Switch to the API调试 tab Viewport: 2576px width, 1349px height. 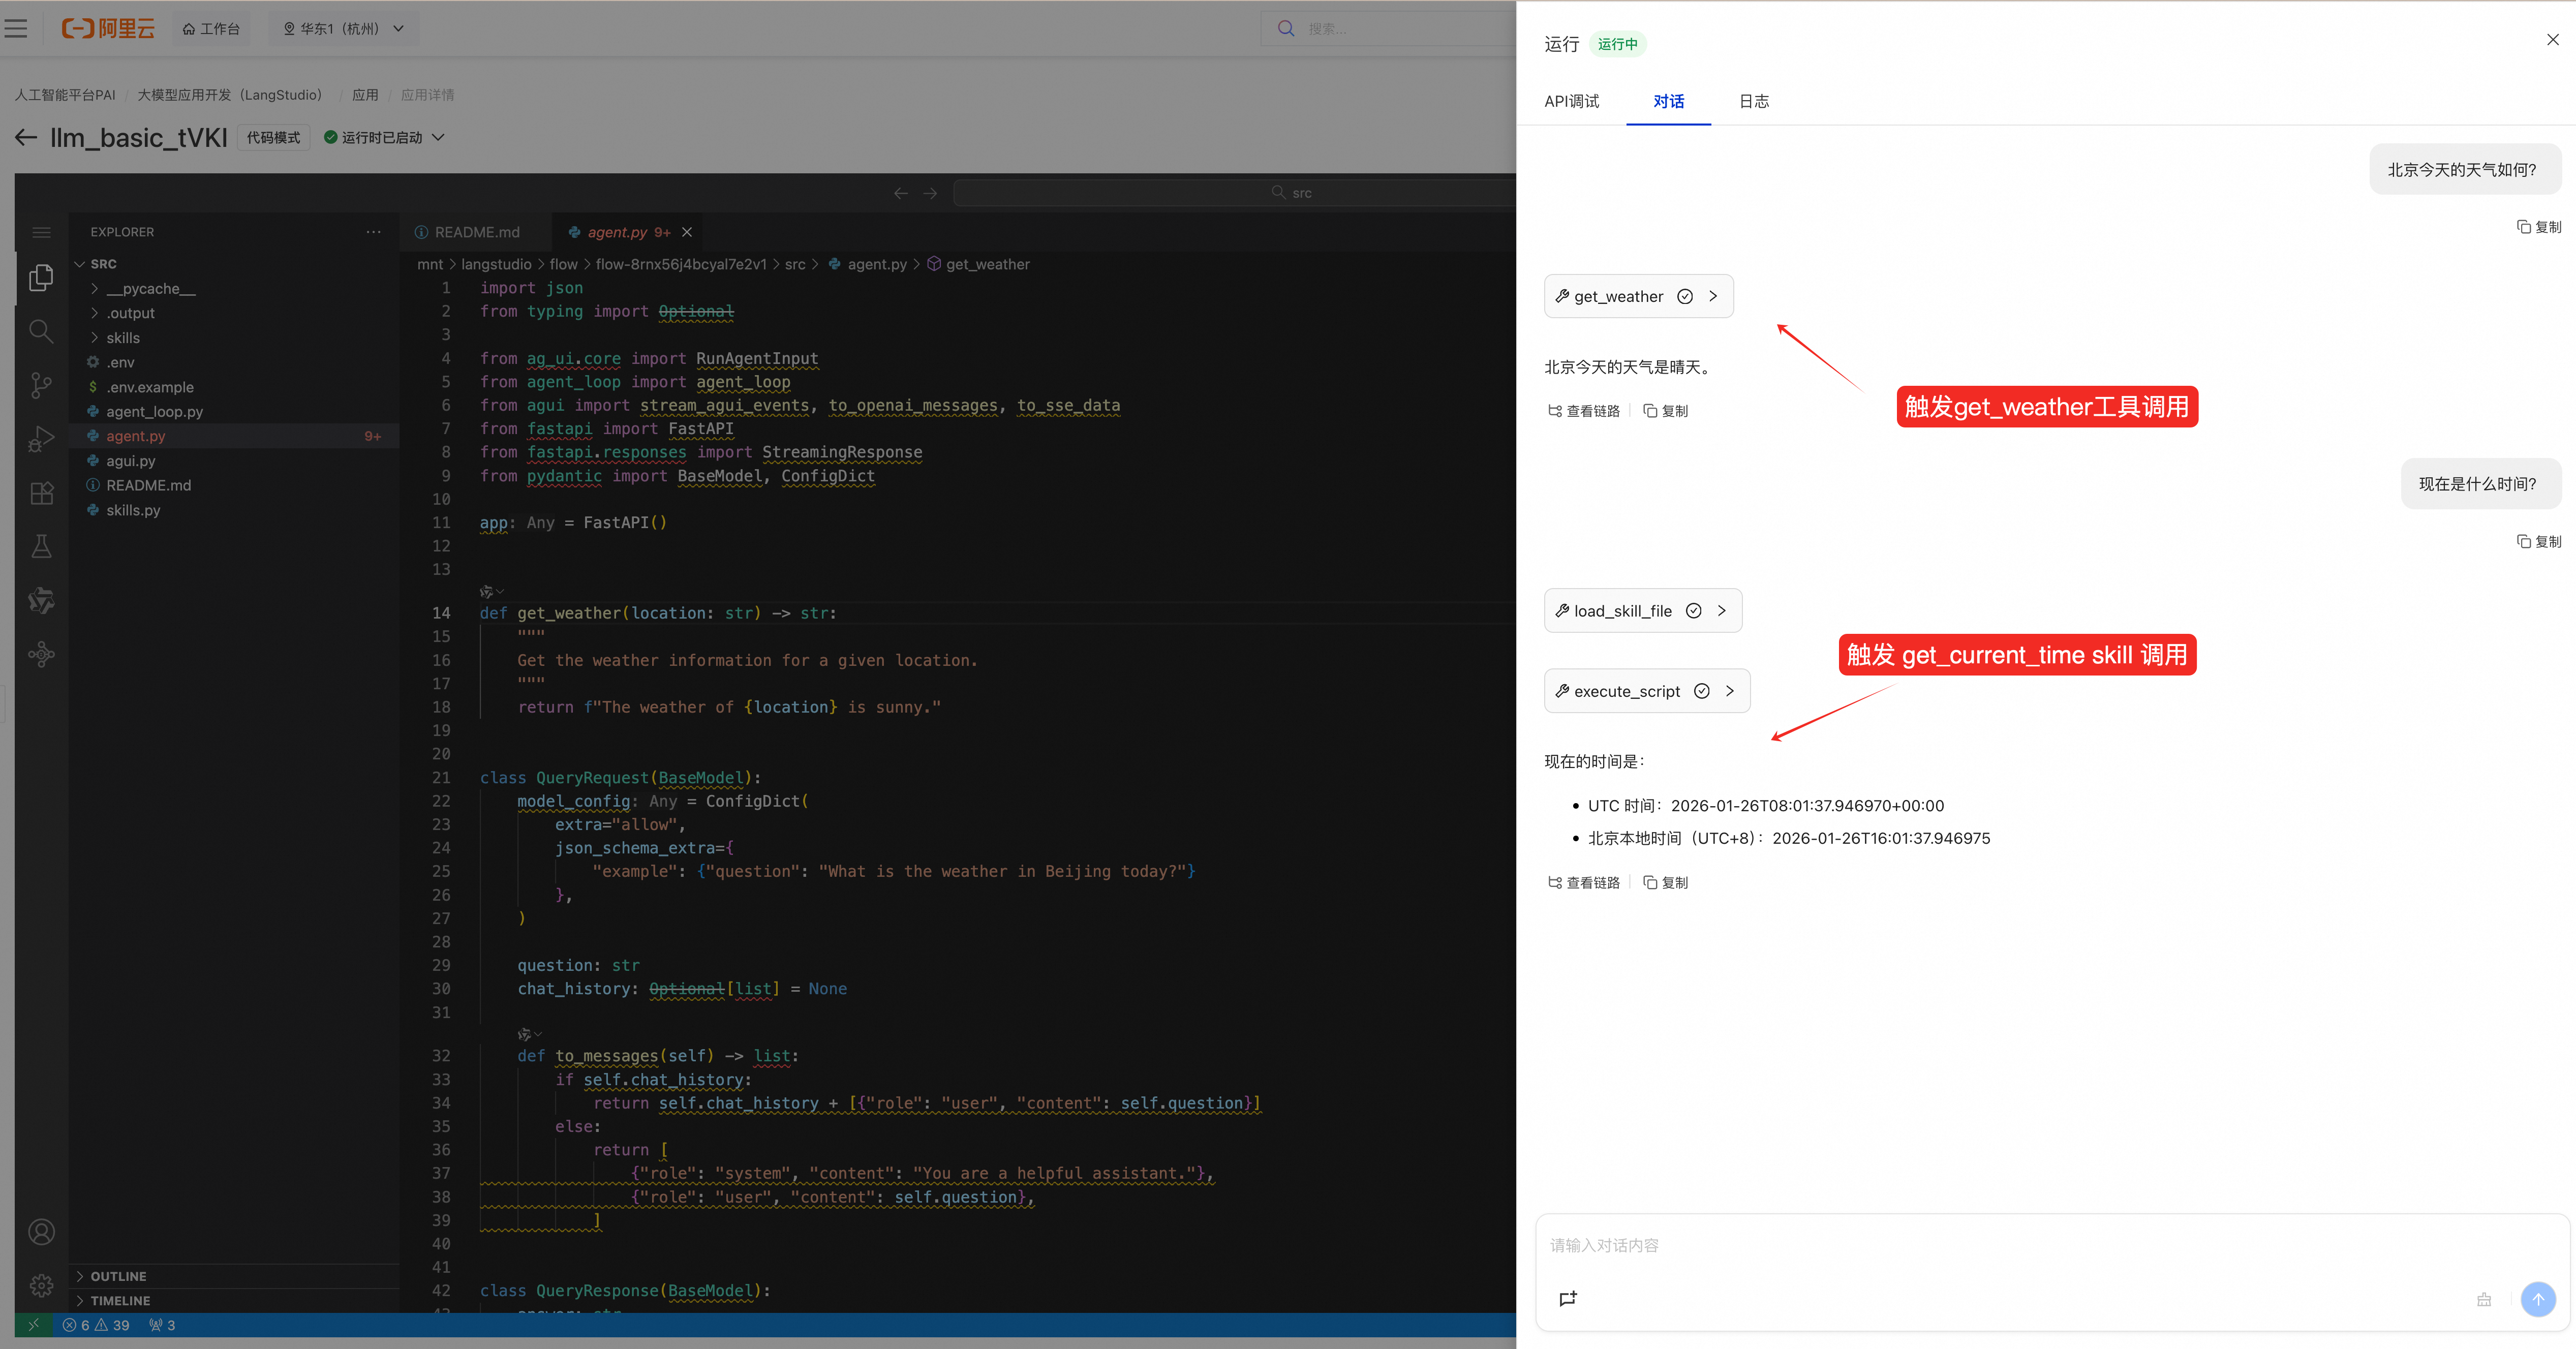(1571, 101)
